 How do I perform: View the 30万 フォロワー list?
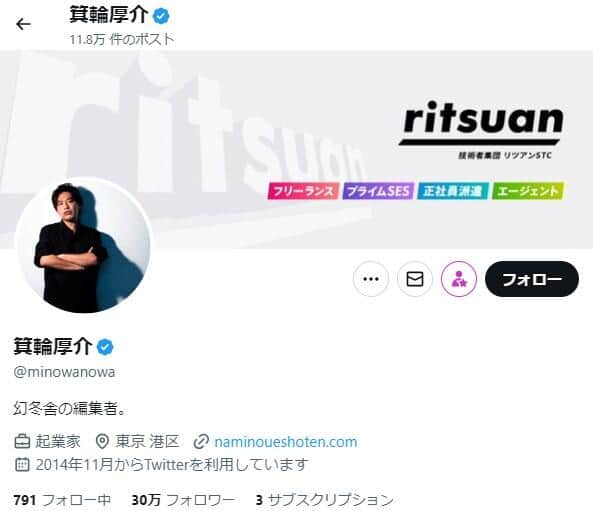tap(183, 500)
